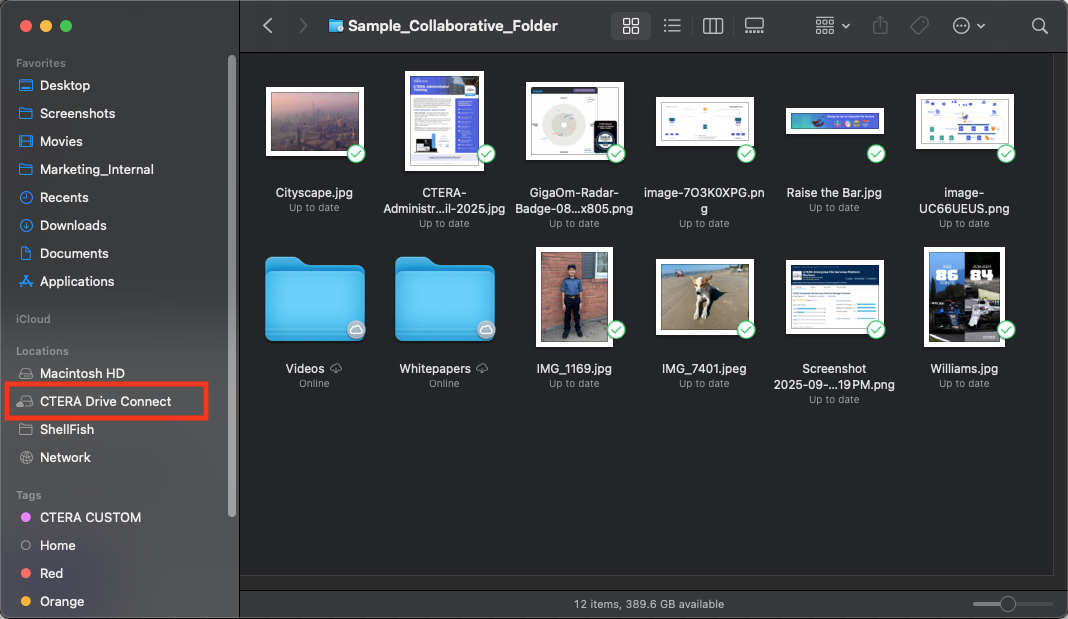Select Williams.jpg thumbnail
Viewport: 1068px width, 619px height.
tap(964, 297)
